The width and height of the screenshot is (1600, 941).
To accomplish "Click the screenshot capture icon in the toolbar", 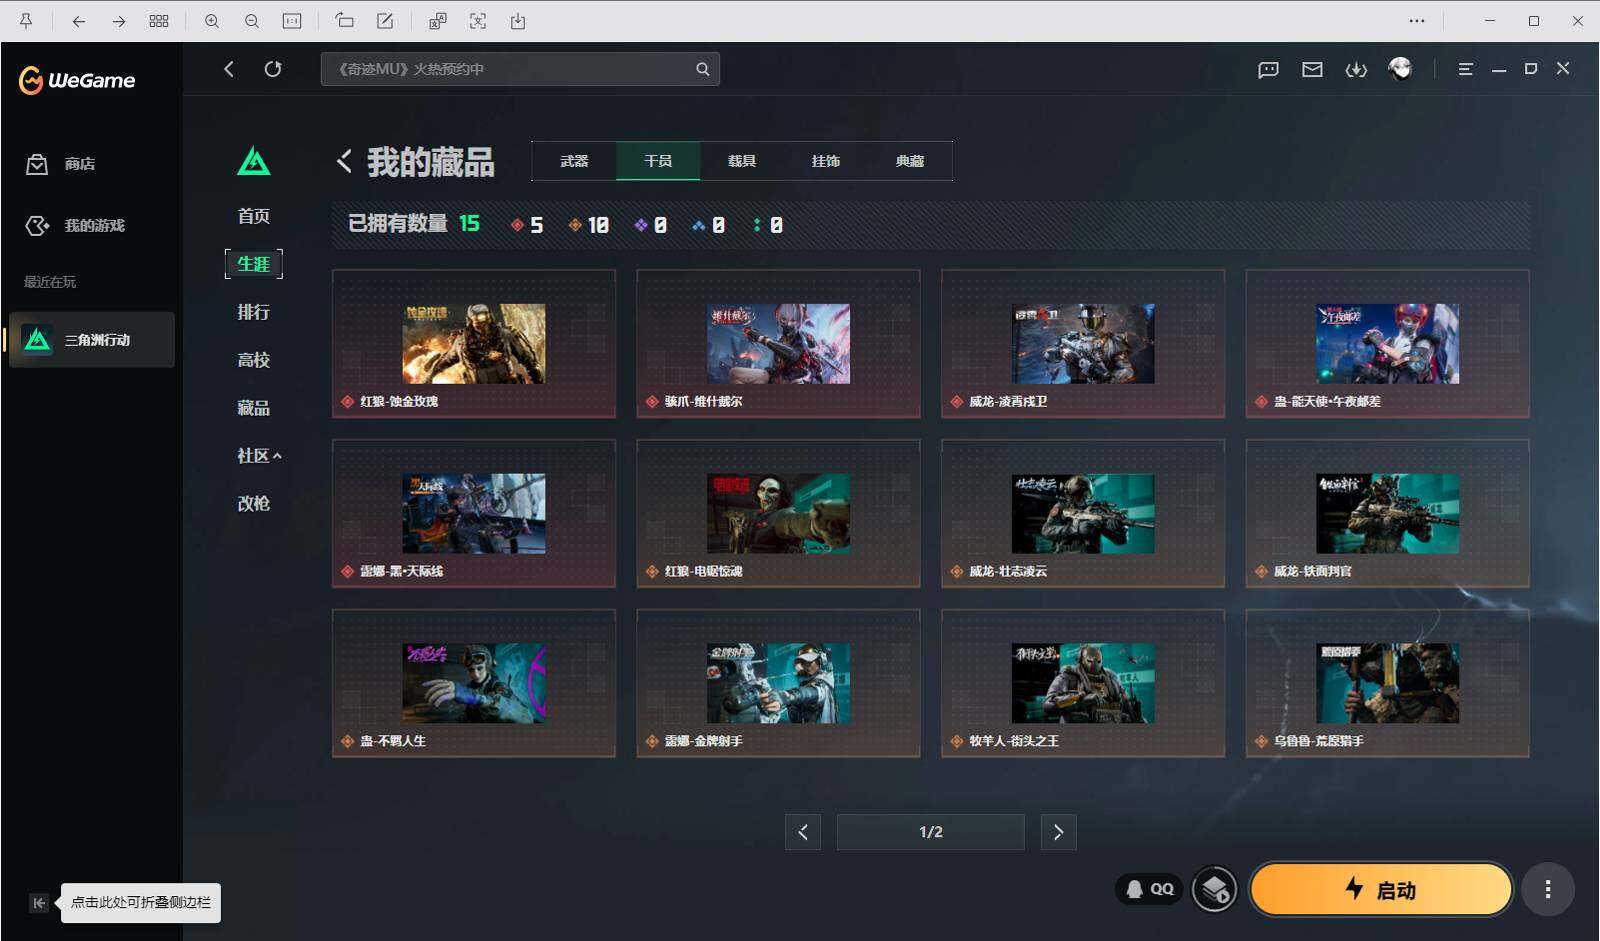I will pyautogui.click(x=479, y=20).
